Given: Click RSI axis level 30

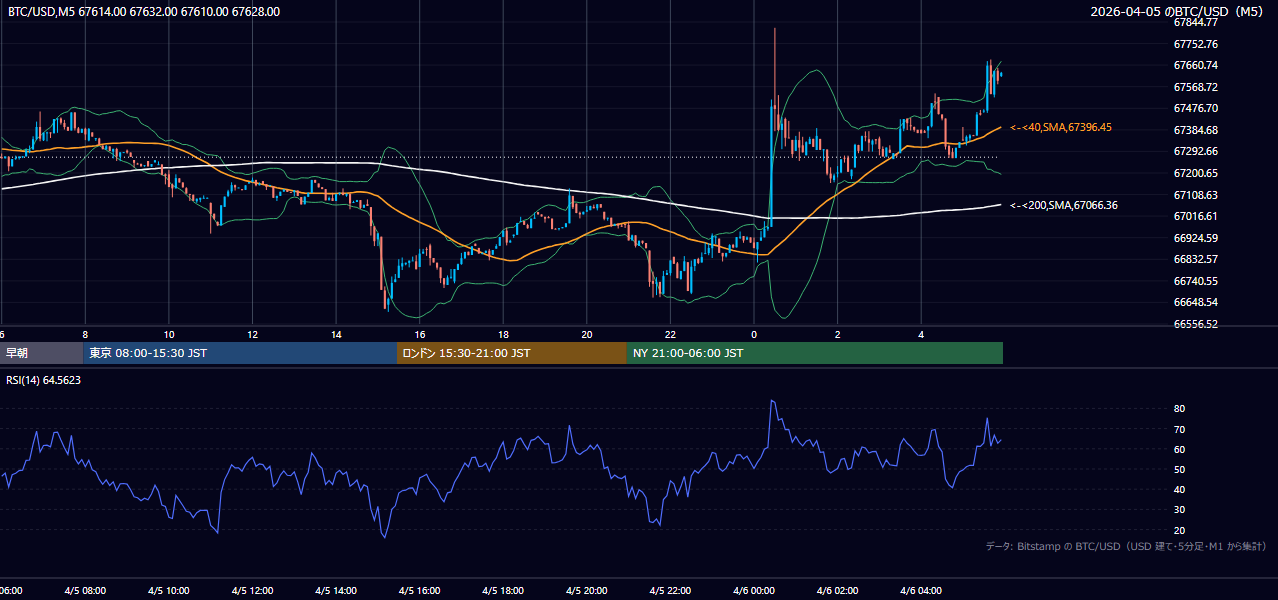Looking at the screenshot, I should [1180, 510].
